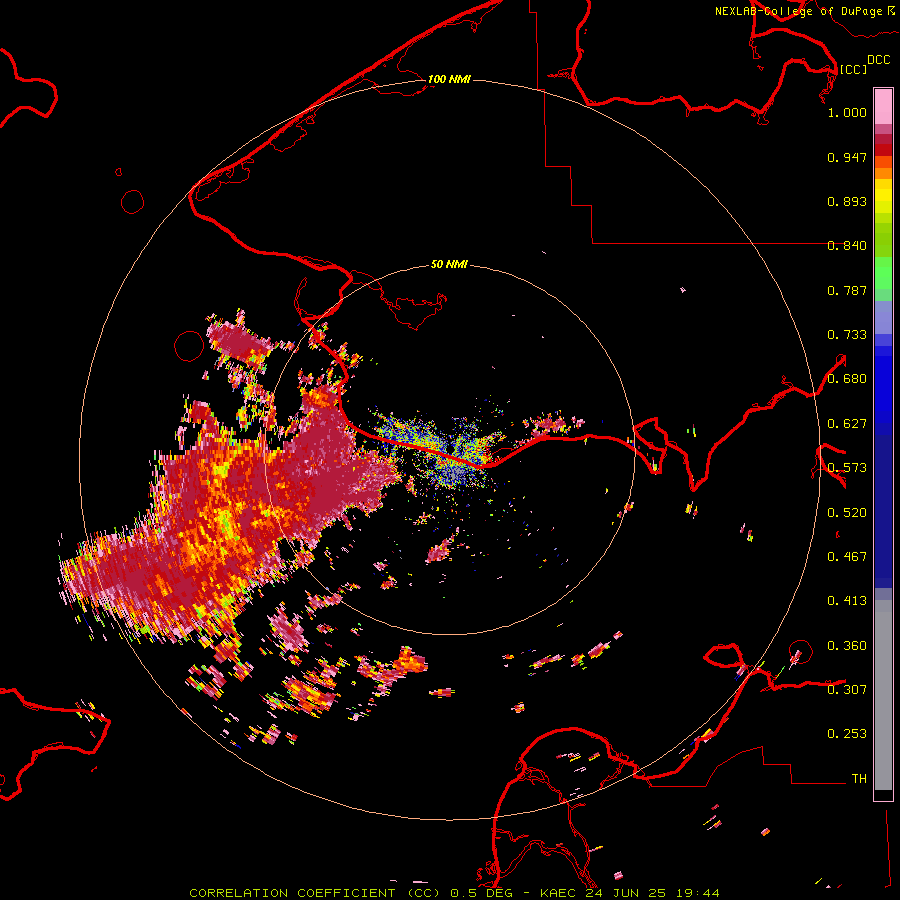The image size is (900, 900).
Task: Click the TH threshold label
Action: 859,779
